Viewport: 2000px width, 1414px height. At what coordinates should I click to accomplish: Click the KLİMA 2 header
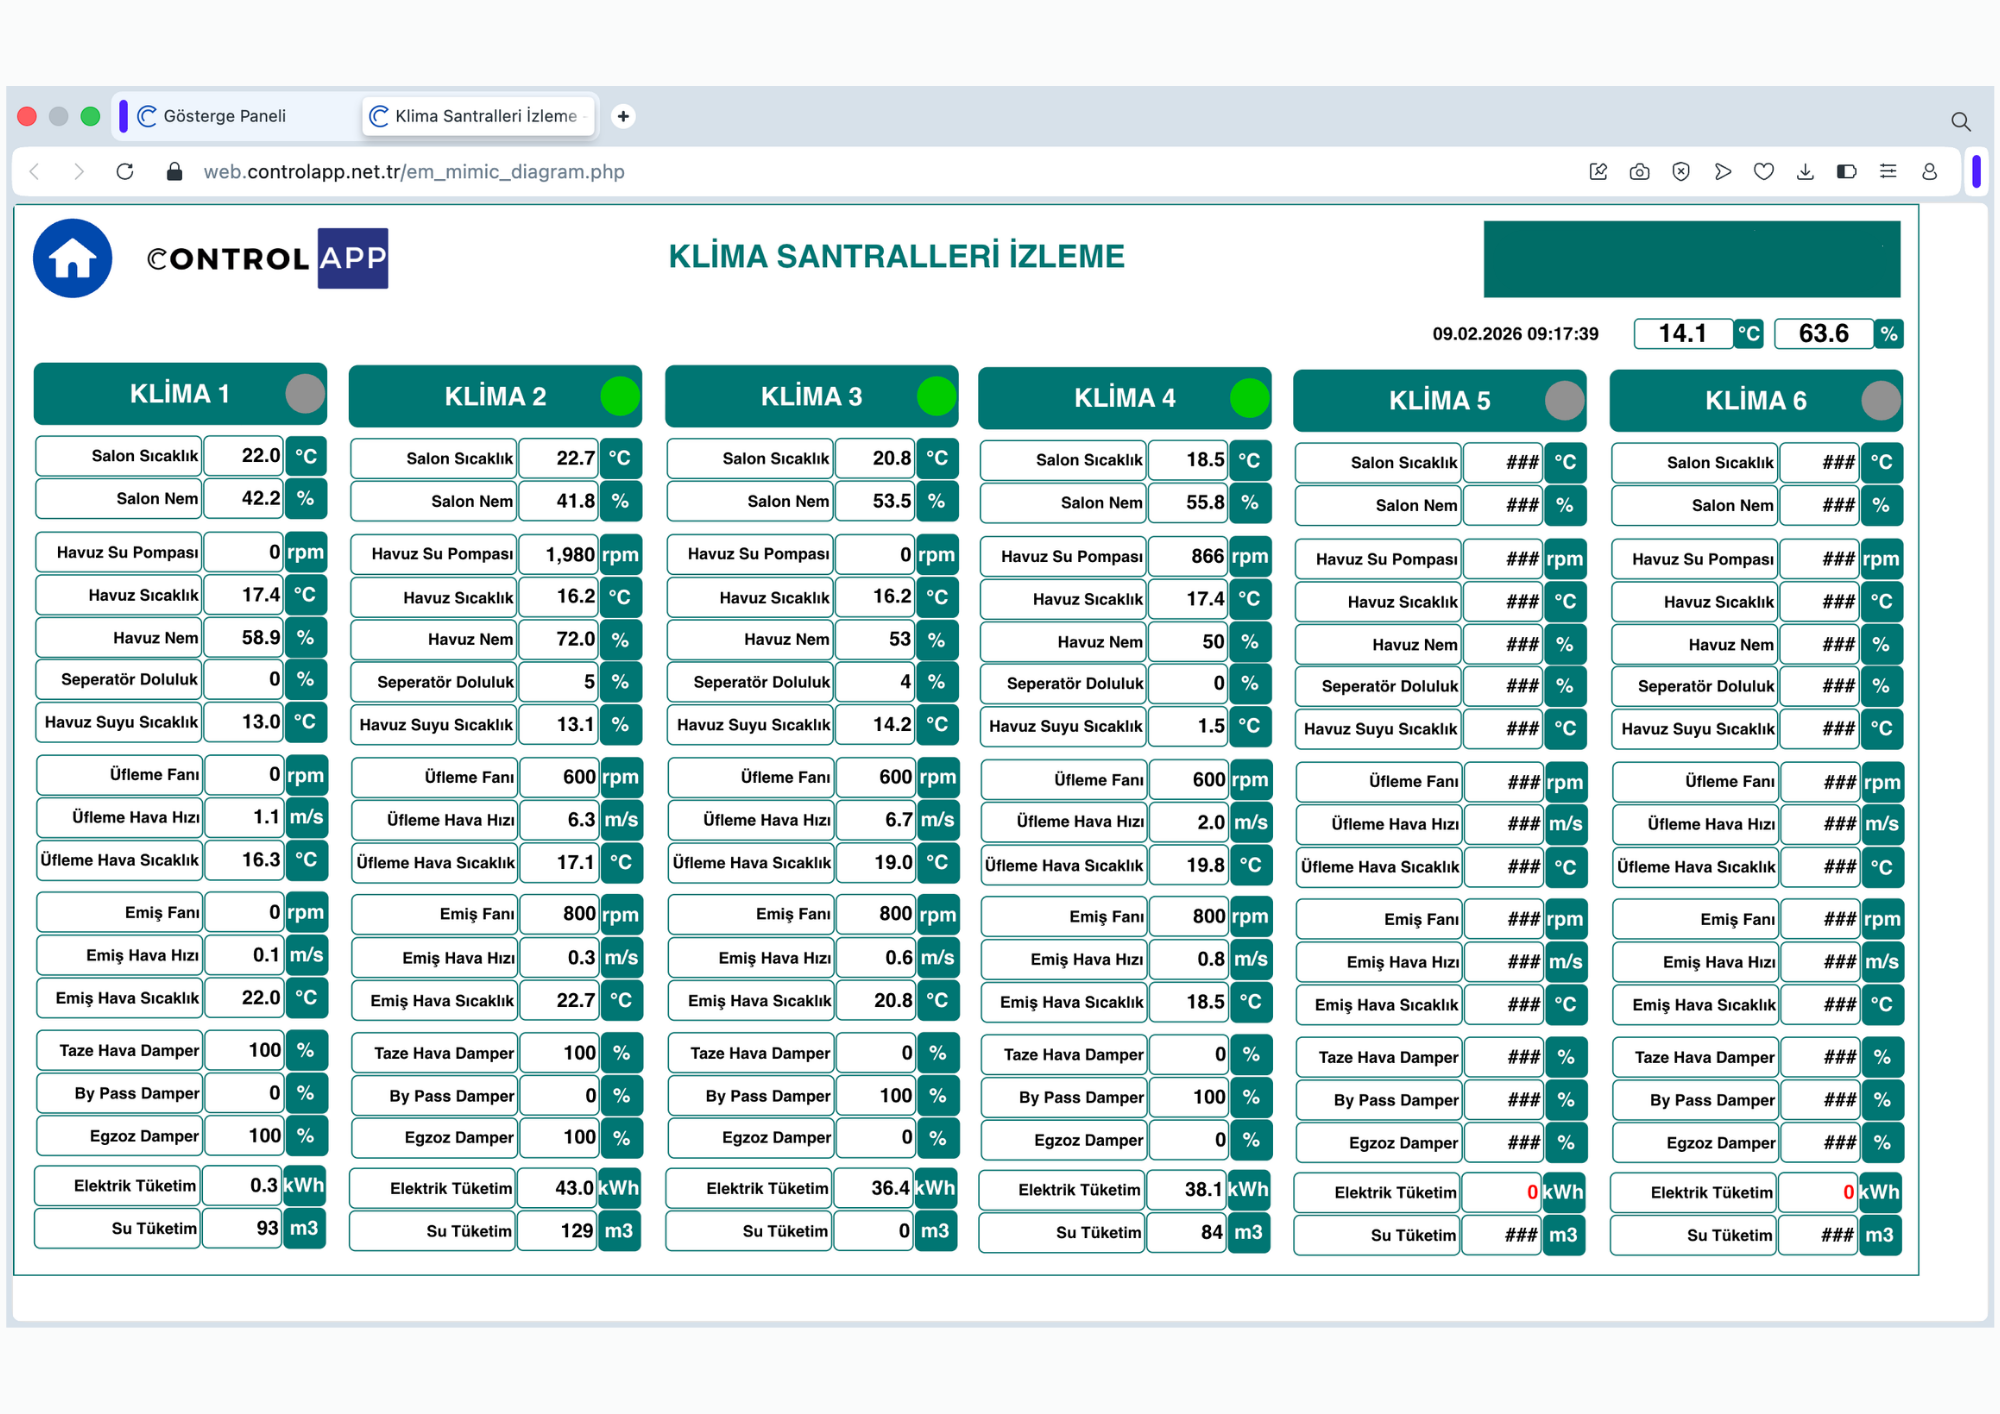click(495, 396)
